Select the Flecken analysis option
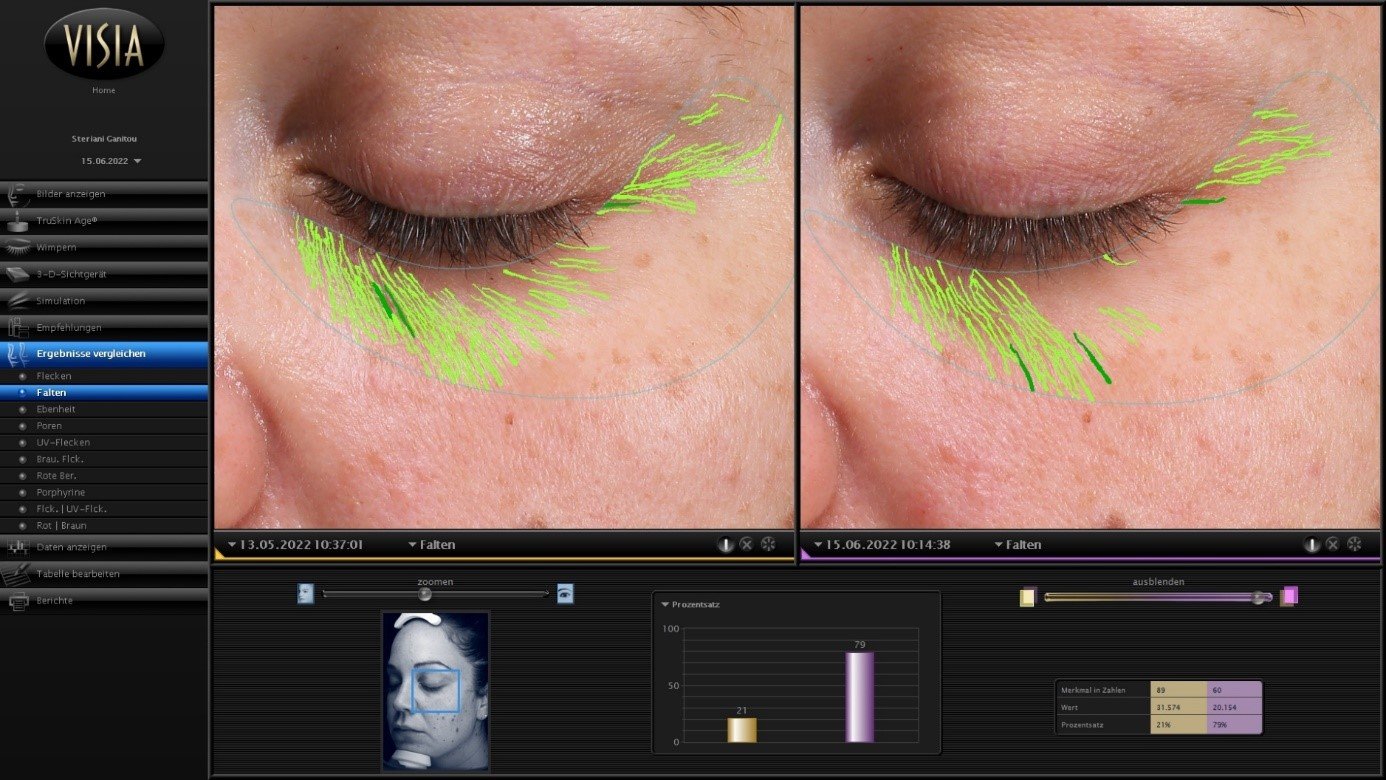Image resolution: width=1386 pixels, height=780 pixels. [54, 376]
